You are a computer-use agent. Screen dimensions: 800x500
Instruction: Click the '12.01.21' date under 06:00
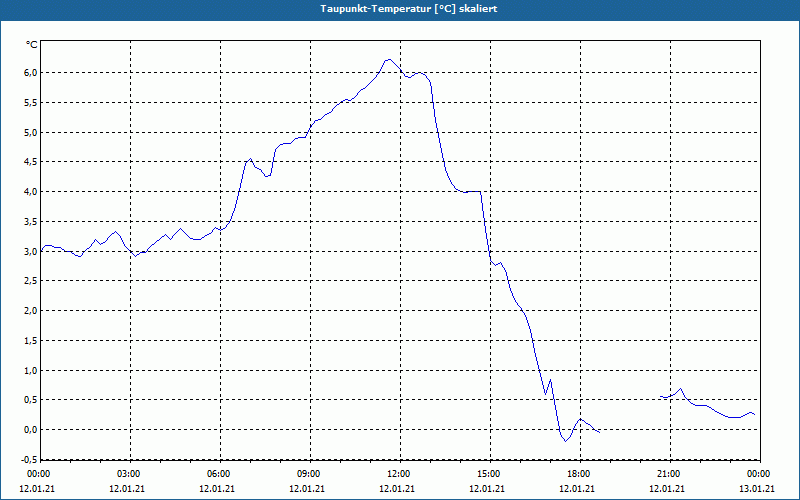(x=217, y=489)
